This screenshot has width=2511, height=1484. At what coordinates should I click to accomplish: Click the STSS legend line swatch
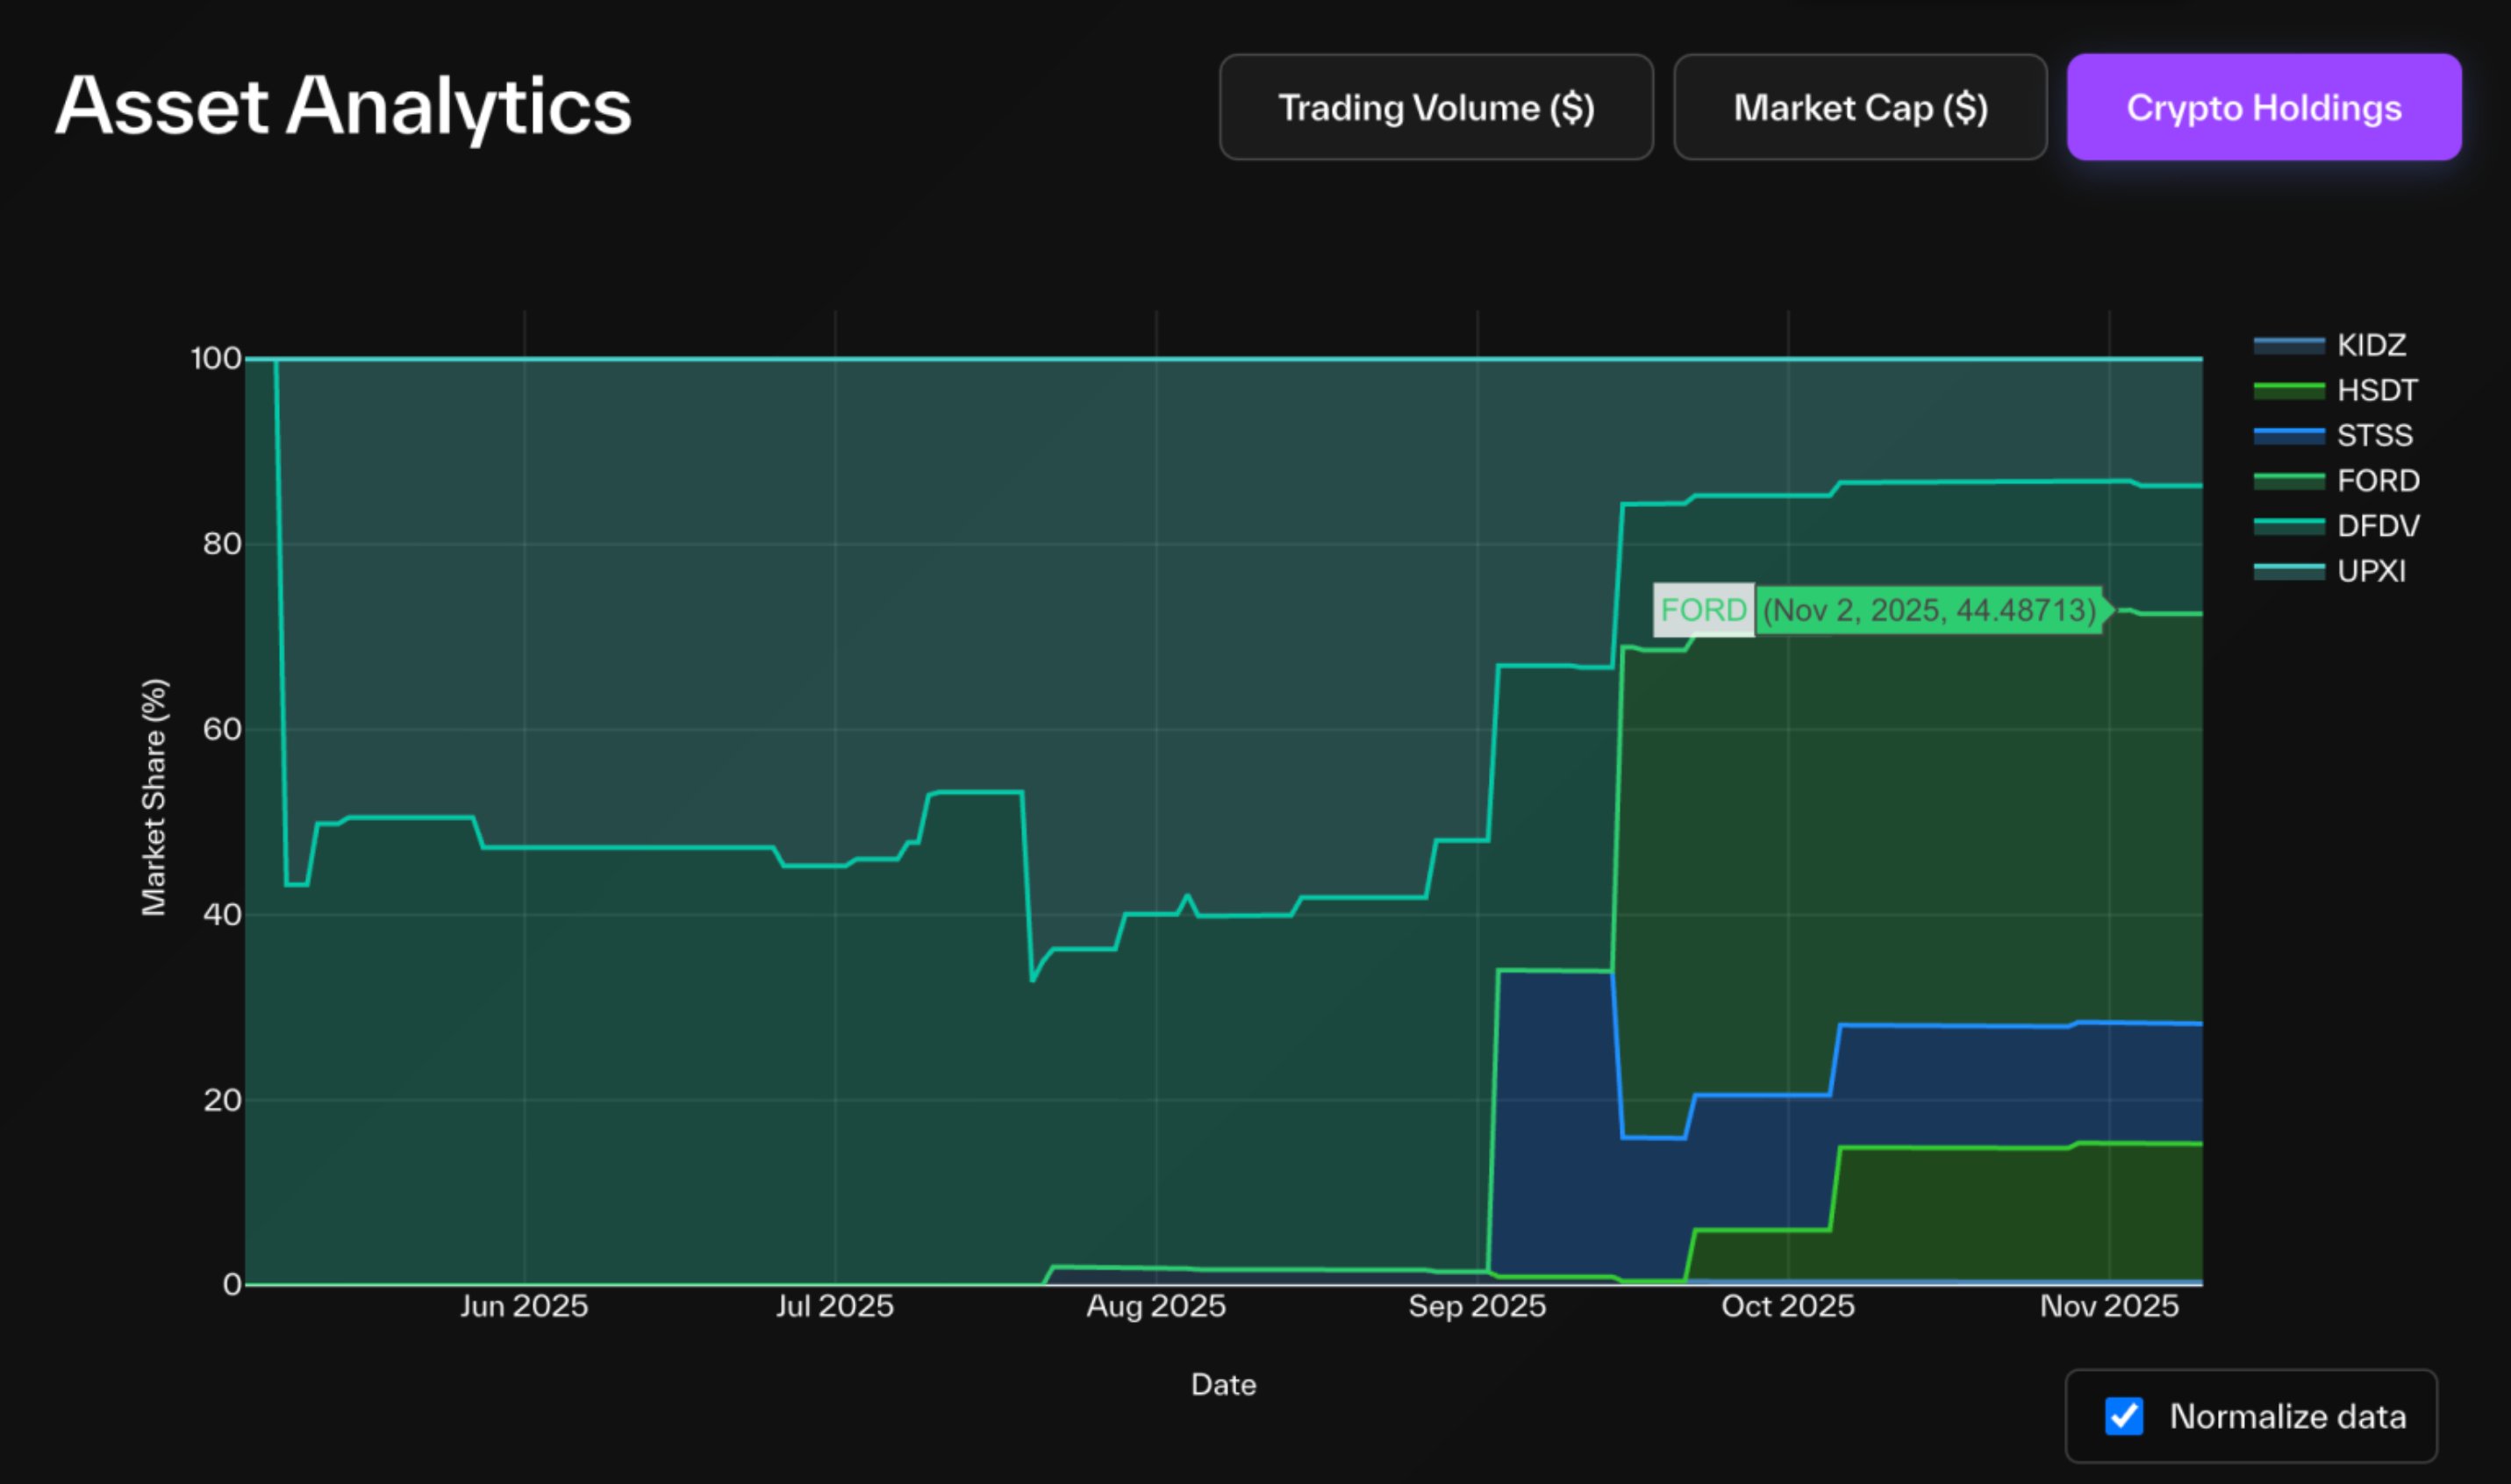click(2288, 435)
